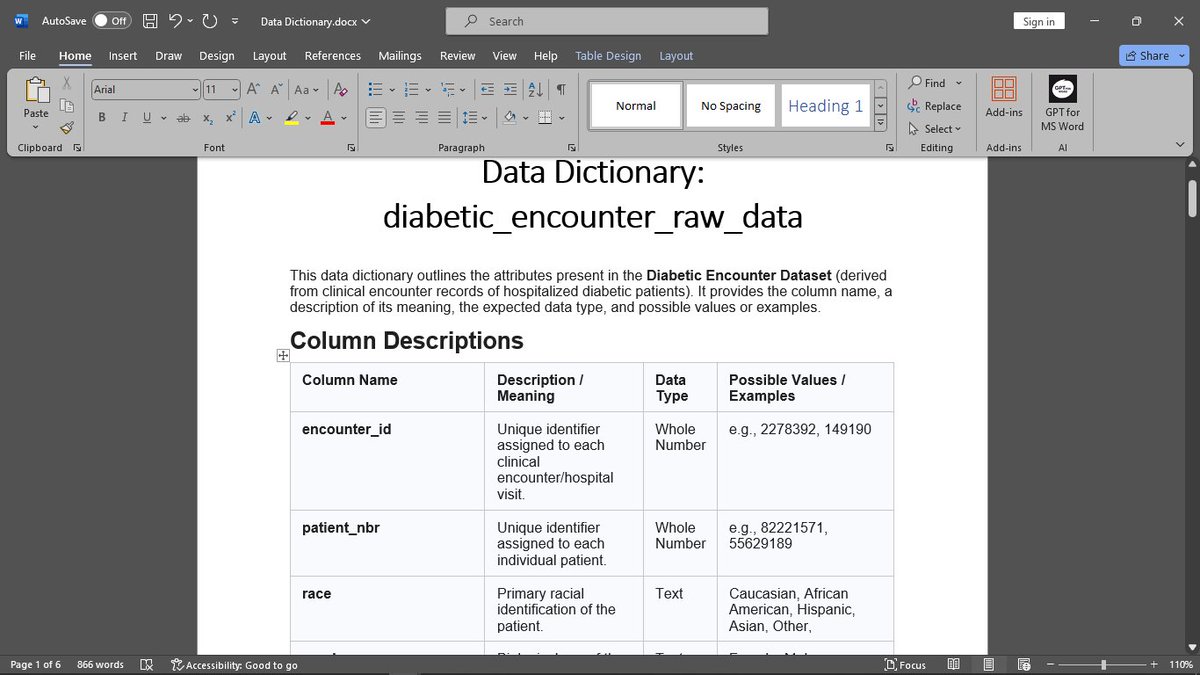Toggle Align Left paragraph setting
Screen dimensions: 1200x675
tap(376, 118)
